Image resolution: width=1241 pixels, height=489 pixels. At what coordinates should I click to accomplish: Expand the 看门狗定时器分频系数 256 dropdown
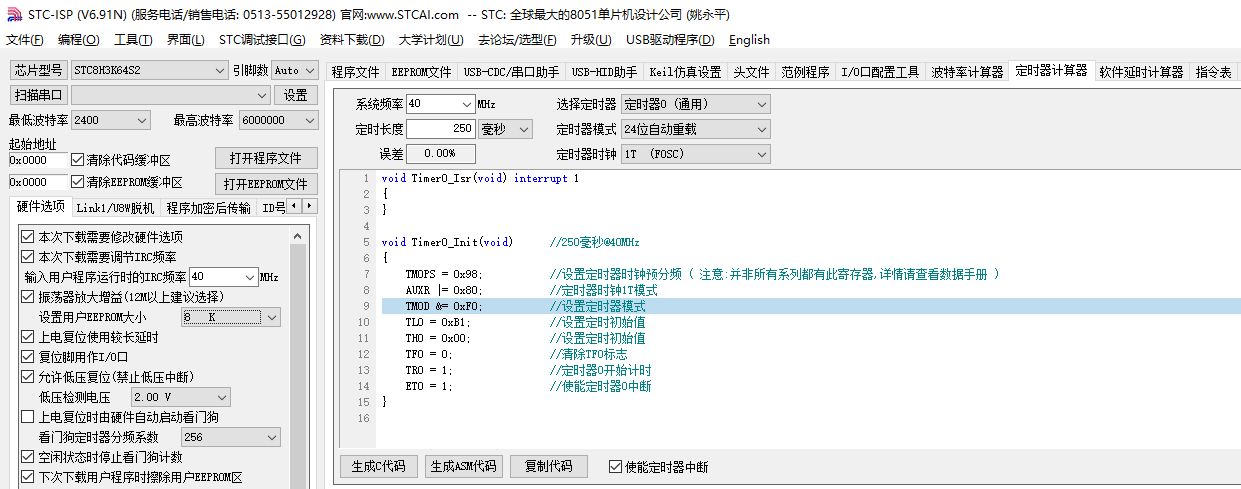(272, 437)
